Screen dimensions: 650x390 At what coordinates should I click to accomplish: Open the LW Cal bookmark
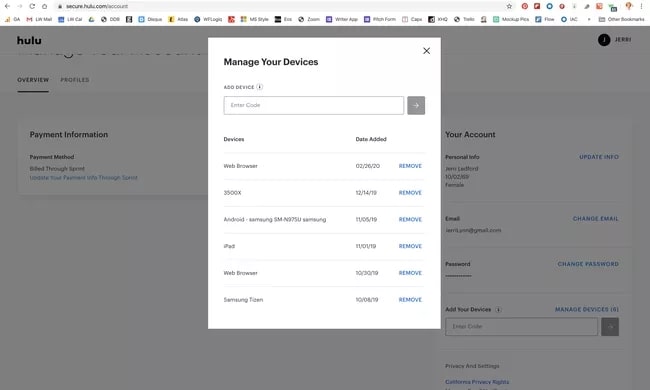tap(70, 19)
